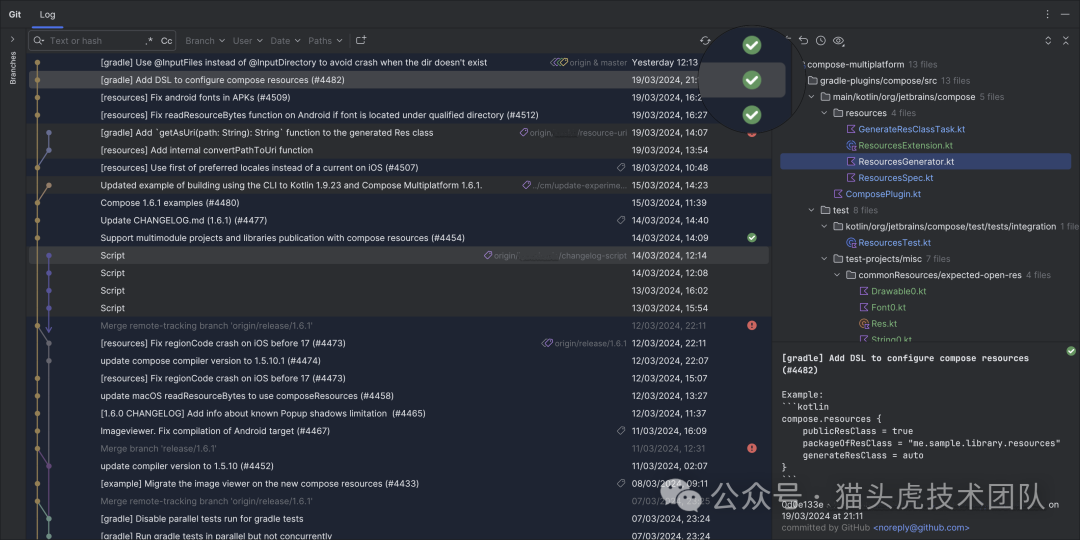1080x540 pixels.
Task: Collapse the test-projects/misc folder node
Action: pyautogui.click(x=824, y=259)
